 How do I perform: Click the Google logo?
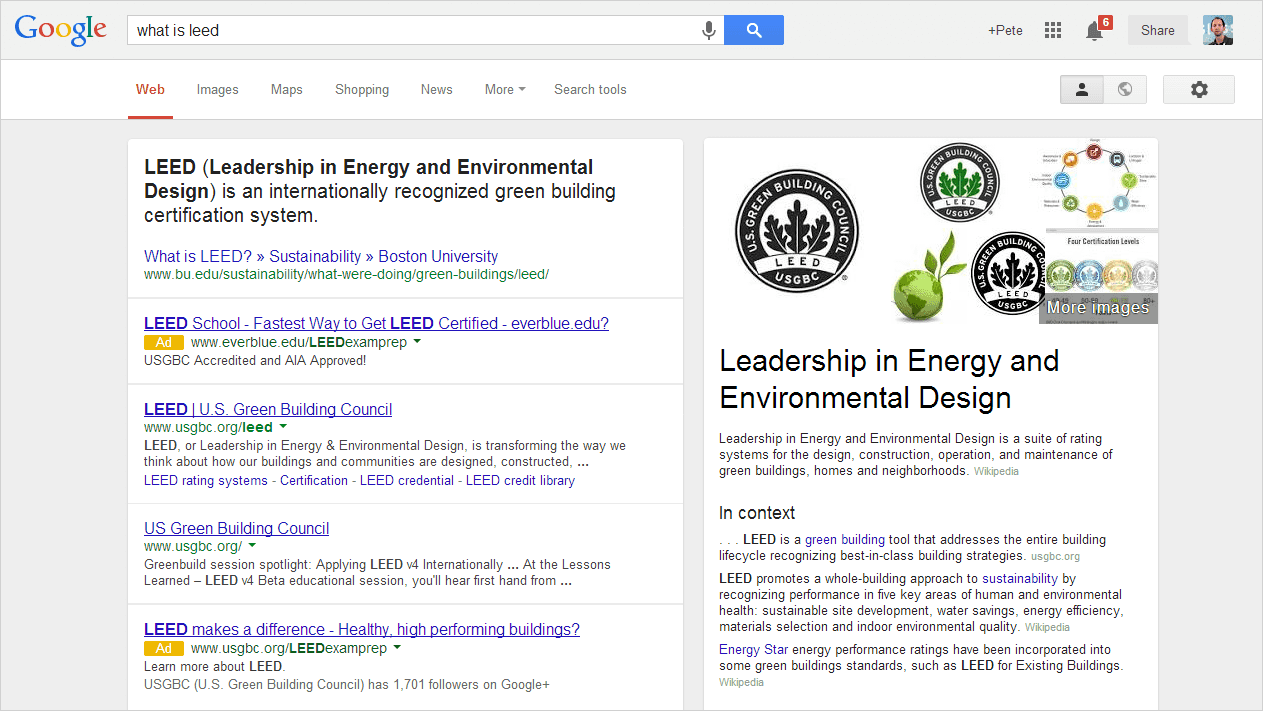point(61,30)
